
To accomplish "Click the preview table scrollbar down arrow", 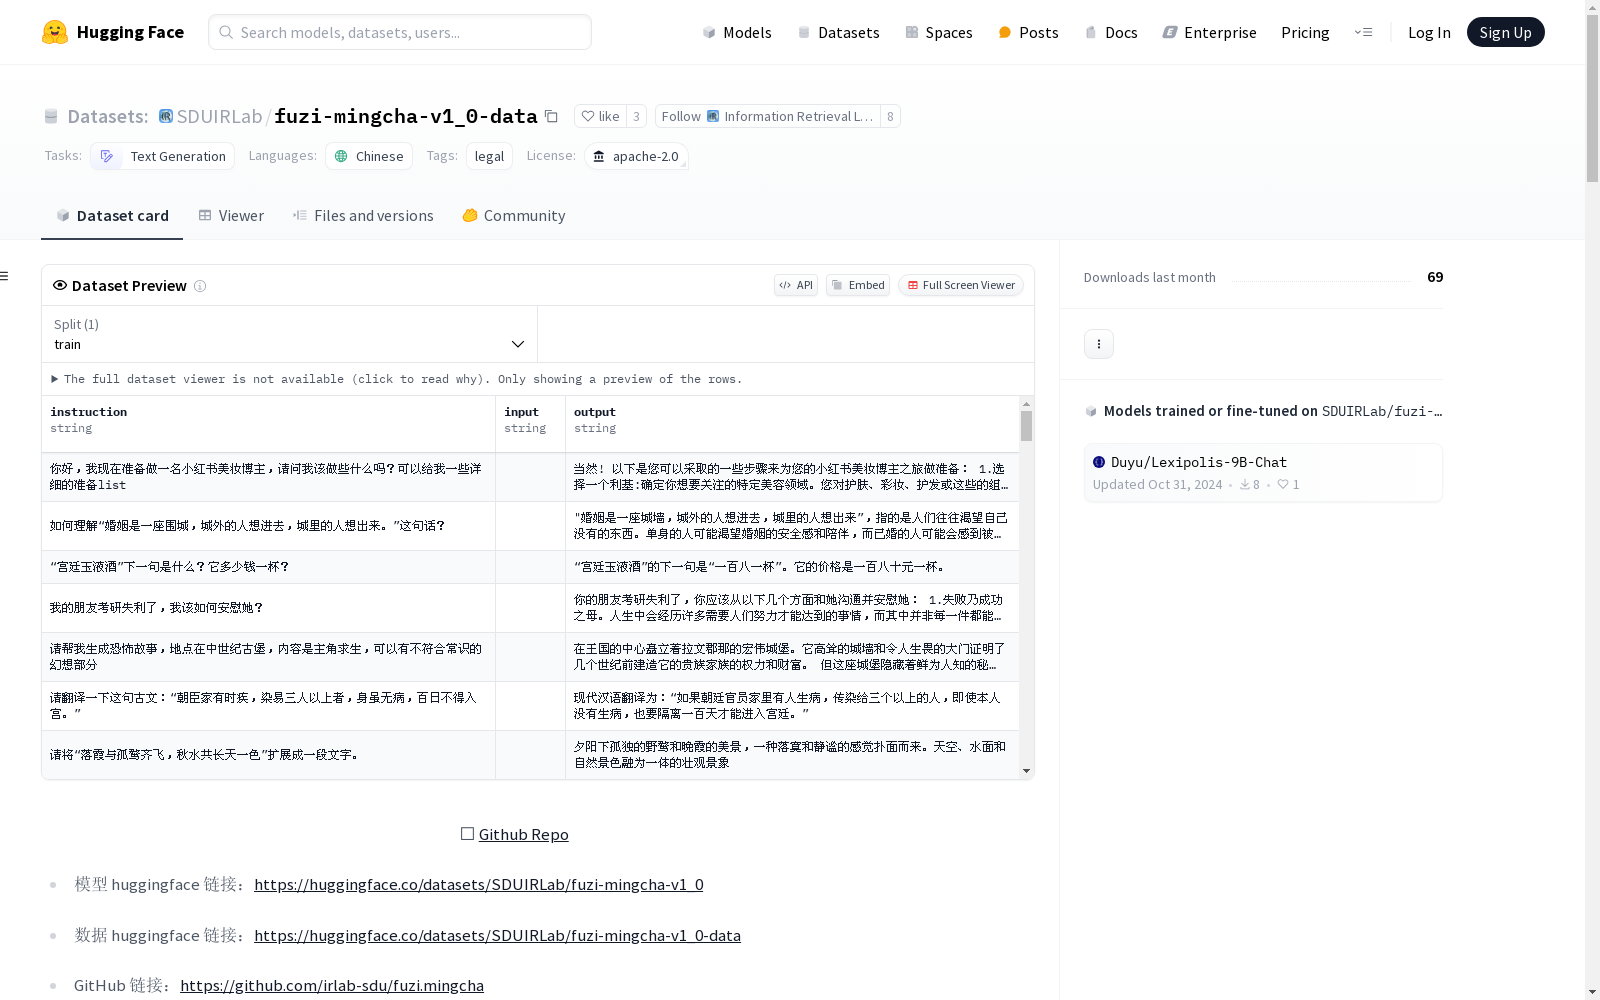I will [1026, 771].
